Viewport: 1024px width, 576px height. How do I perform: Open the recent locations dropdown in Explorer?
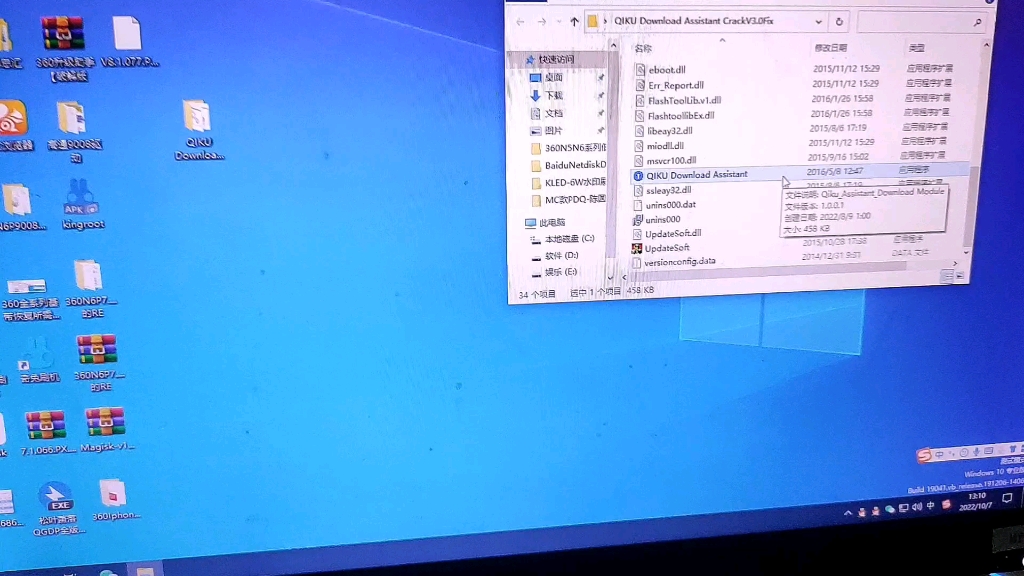click(558, 22)
